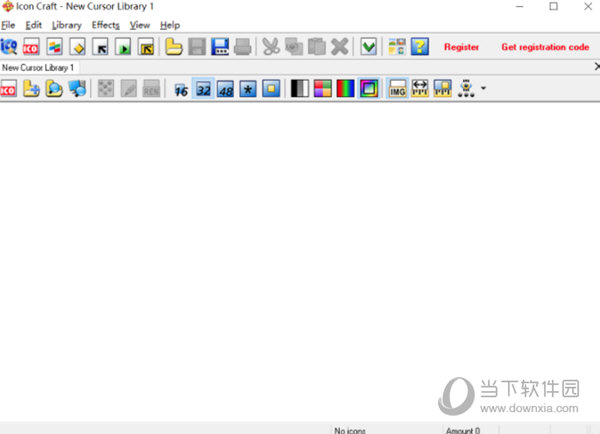The image size is (600, 434).
Task: Open help with question mark icon
Action: coord(420,47)
